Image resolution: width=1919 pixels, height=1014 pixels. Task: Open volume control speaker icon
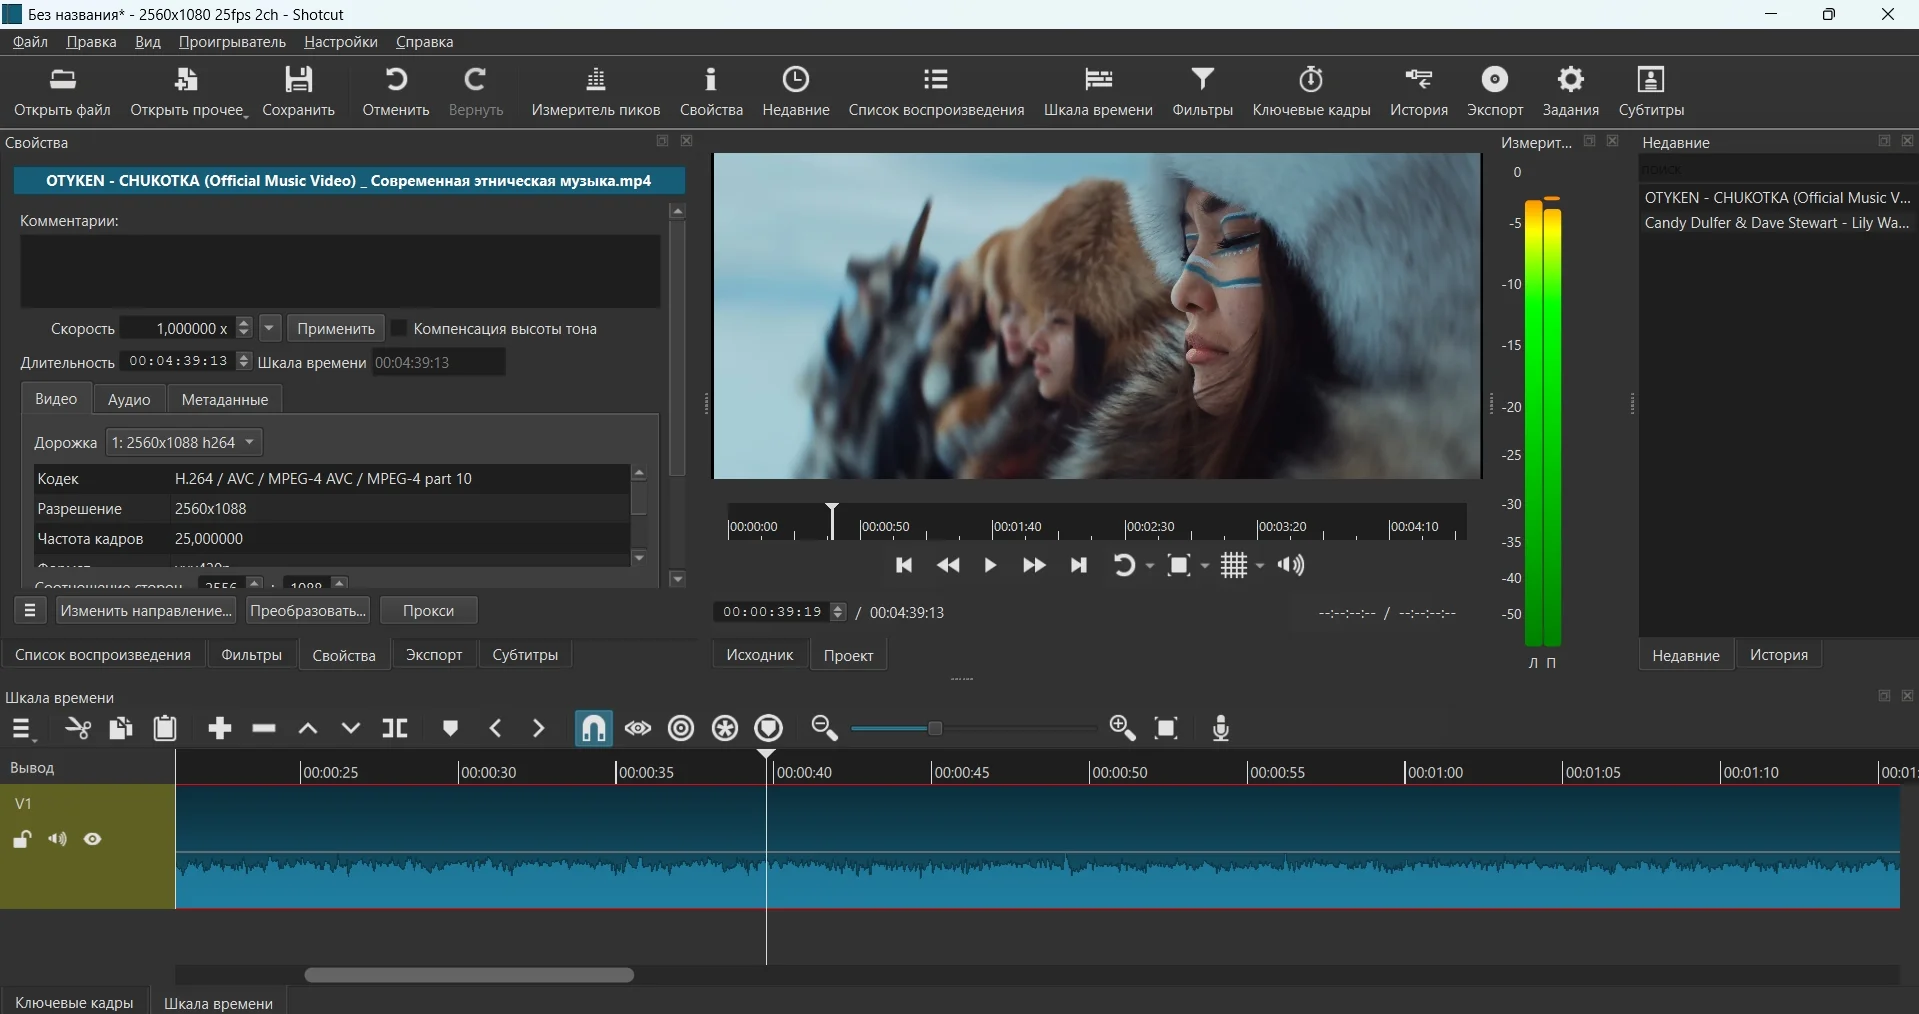pyautogui.click(x=1291, y=566)
